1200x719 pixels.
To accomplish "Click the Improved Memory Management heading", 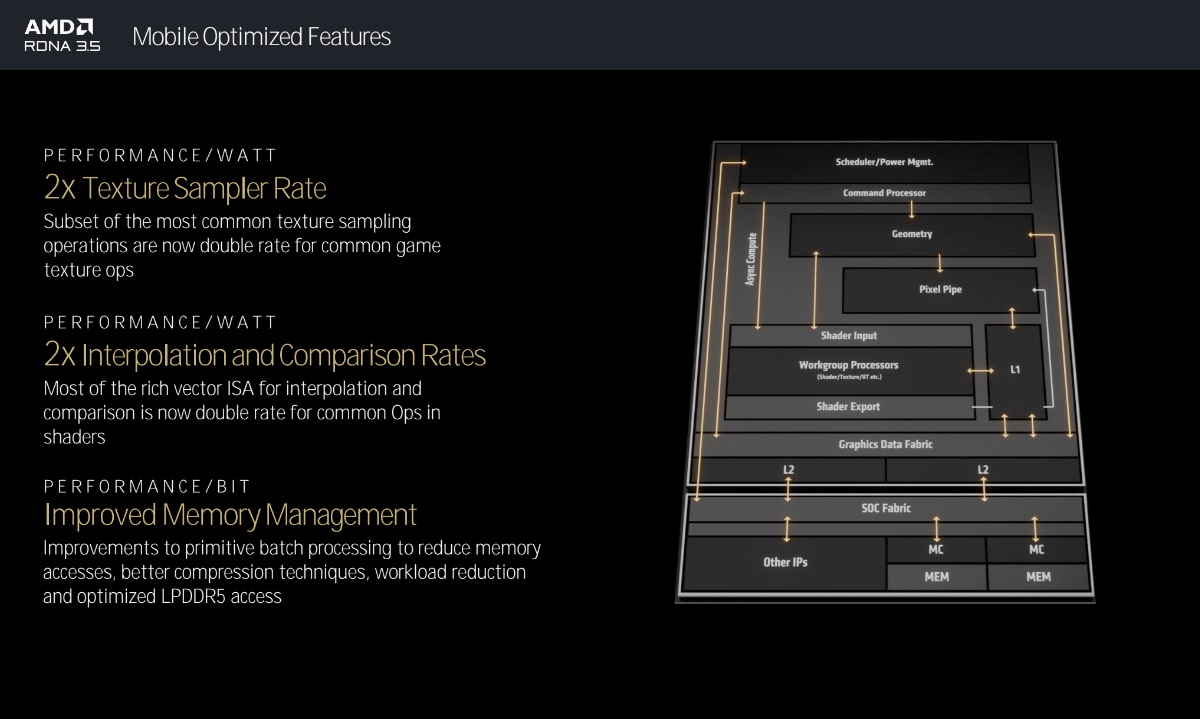I will pyautogui.click(x=230, y=515).
